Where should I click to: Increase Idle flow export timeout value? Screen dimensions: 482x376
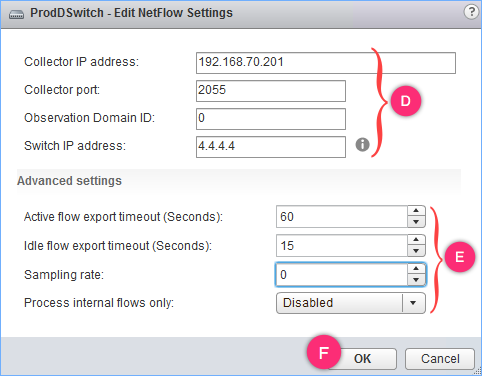pyautogui.click(x=416, y=240)
